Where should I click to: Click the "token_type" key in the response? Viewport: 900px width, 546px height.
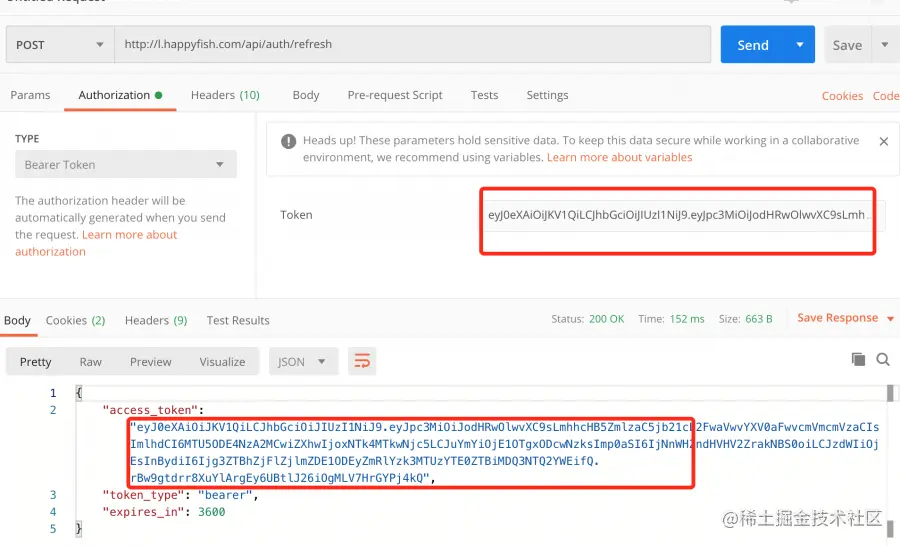click(x=143, y=495)
